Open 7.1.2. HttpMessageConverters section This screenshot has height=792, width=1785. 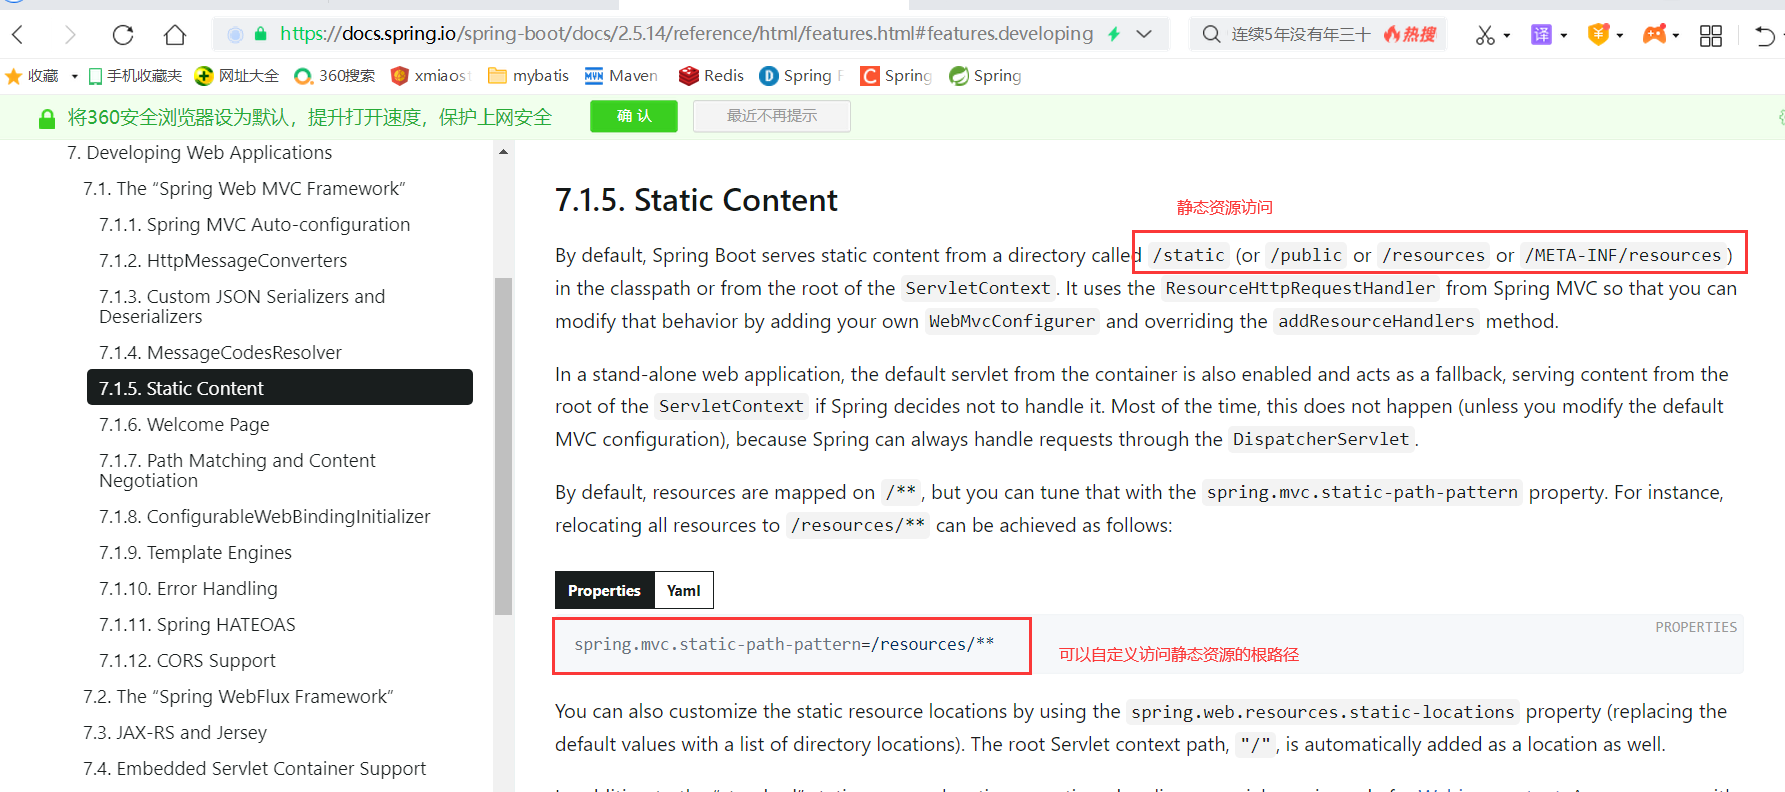tap(223, 261)
